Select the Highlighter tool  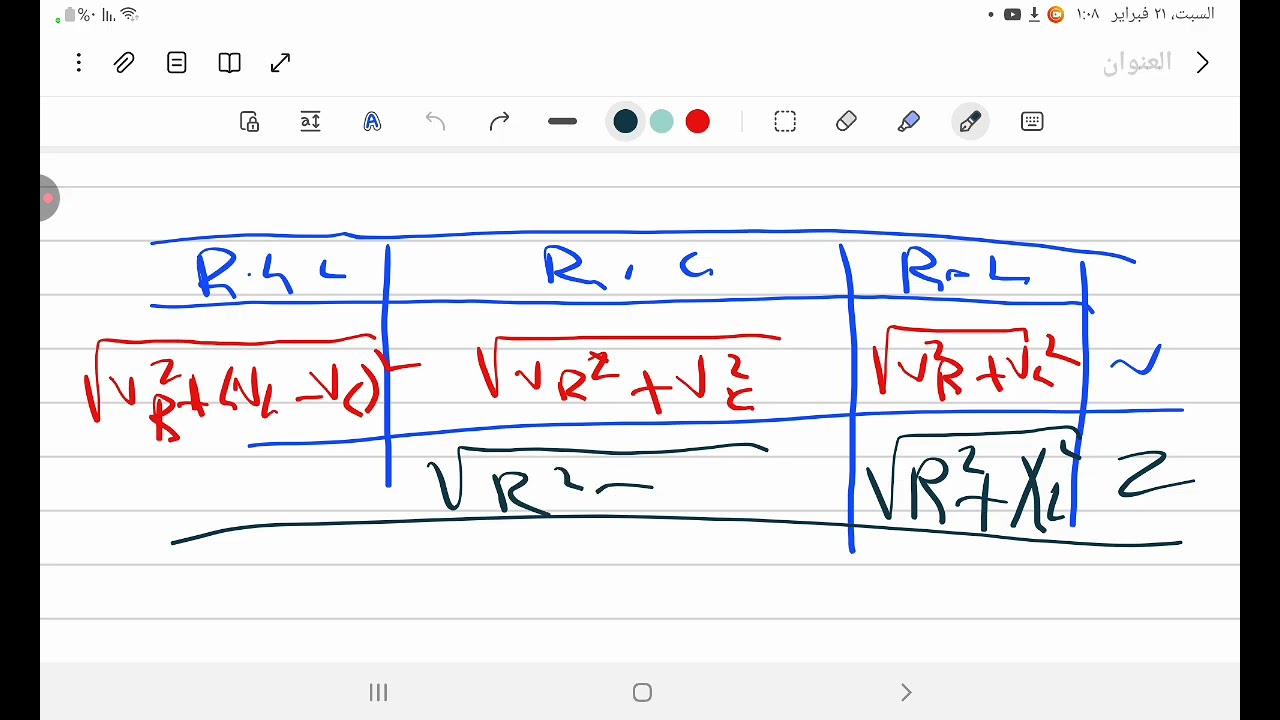pyautogui.click(x=909, y=122)
